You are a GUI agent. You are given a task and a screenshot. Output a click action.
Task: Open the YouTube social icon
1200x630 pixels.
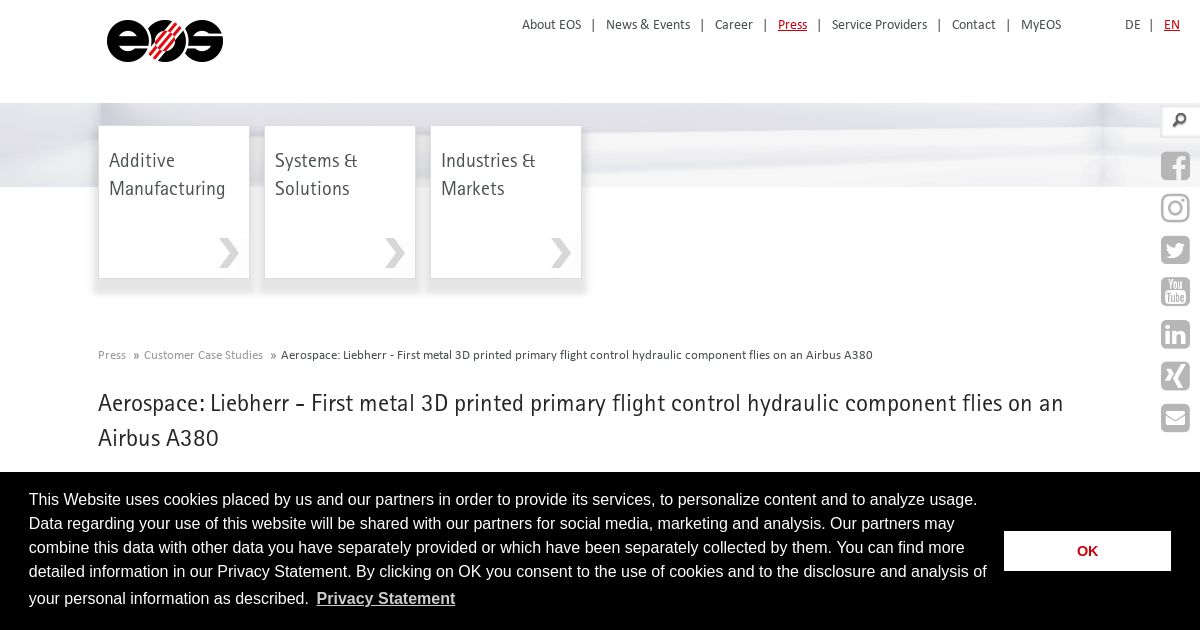coord(1175,292)
